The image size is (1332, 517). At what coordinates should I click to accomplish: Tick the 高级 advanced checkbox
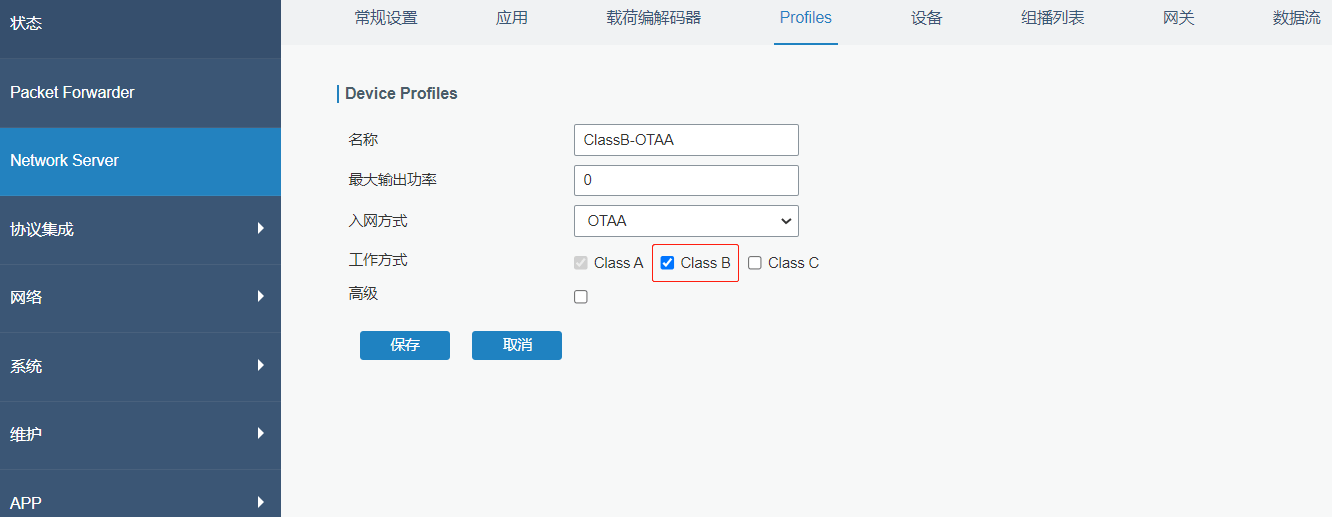click(x=581, y=297)
